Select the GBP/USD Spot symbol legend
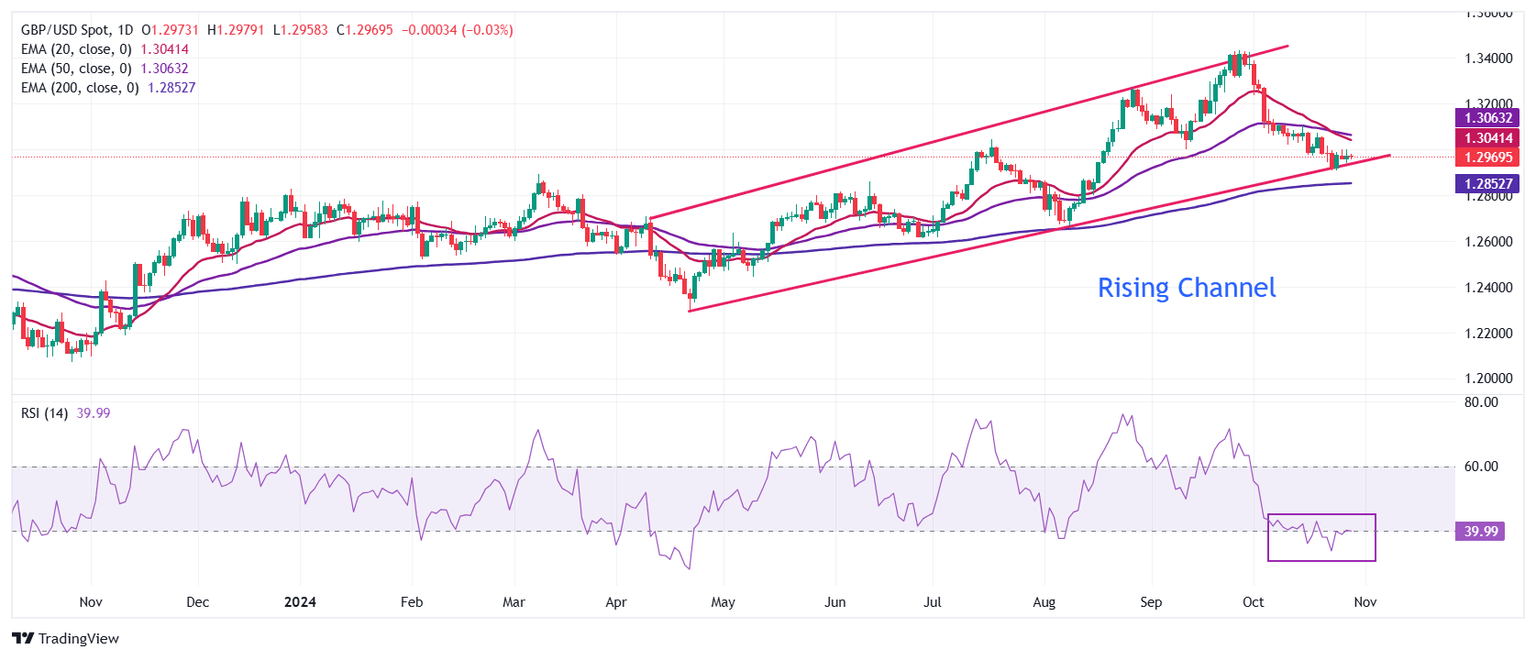Viewport: 1536px width, 658px height. [x=68, y=29]
